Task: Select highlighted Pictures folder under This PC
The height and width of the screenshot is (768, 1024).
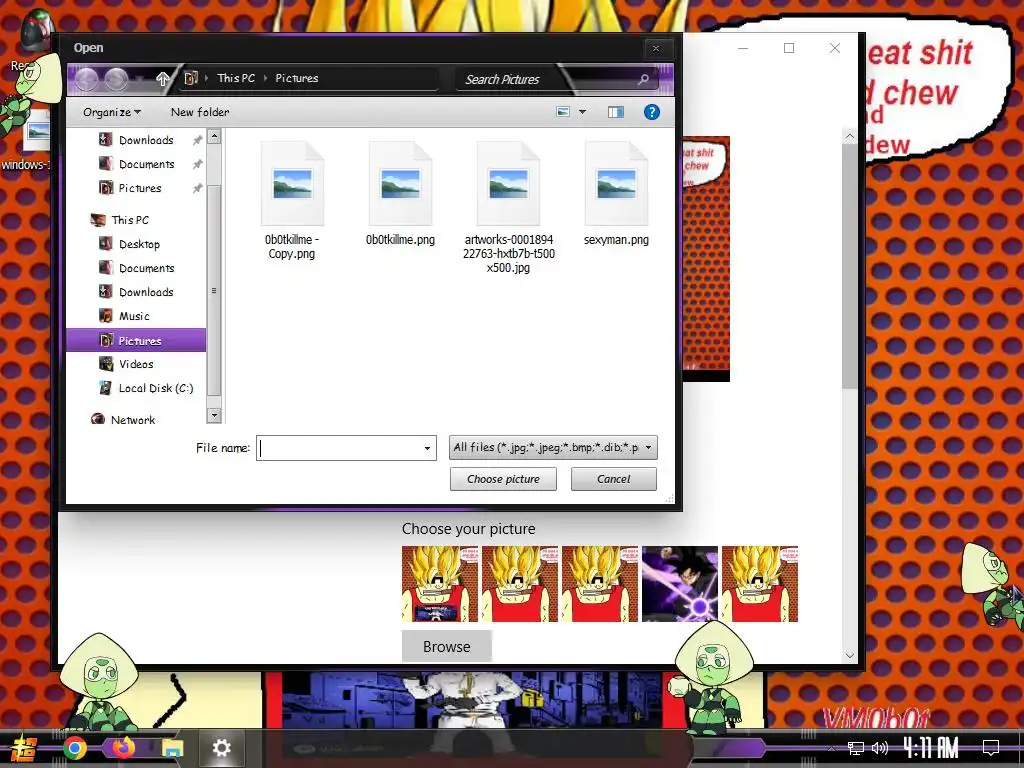Action: click(x=136, y=340)
